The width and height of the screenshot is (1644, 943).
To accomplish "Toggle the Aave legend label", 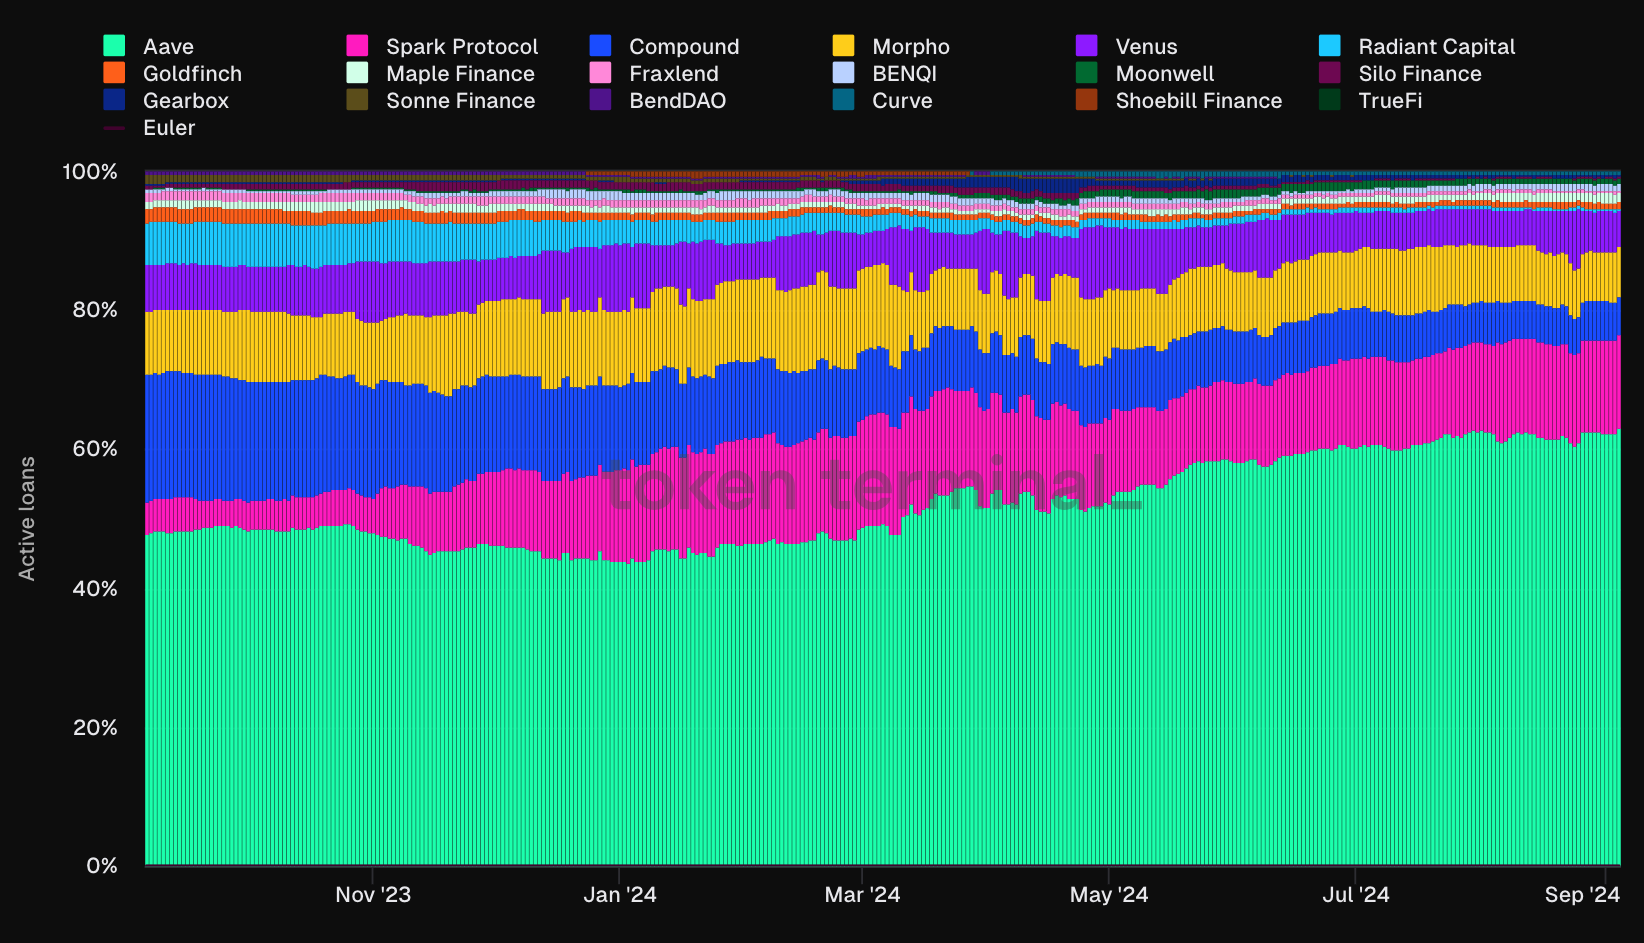I will coord(168,47).
